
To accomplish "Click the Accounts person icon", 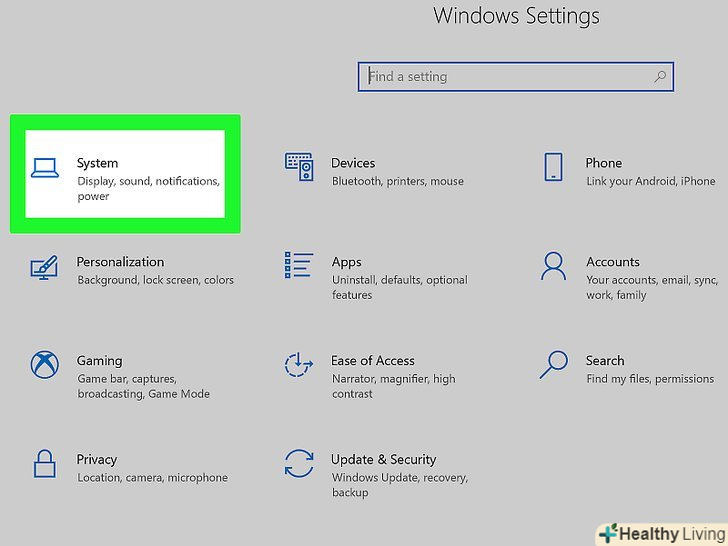I will [553, 266].
